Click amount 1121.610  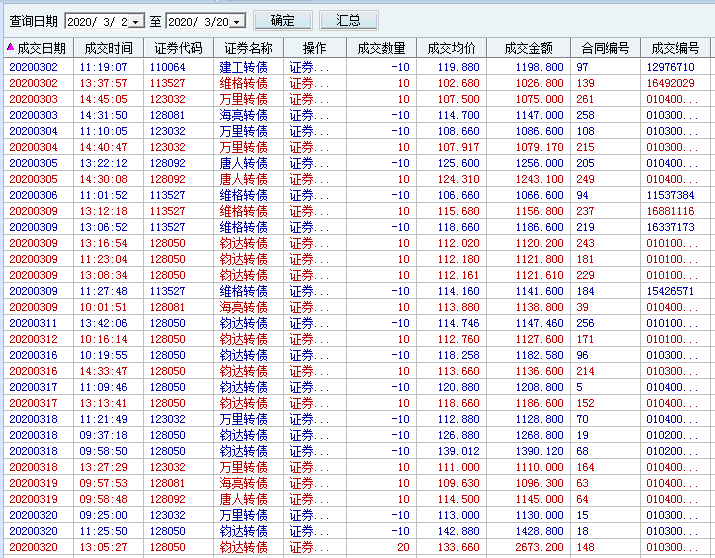539,275
